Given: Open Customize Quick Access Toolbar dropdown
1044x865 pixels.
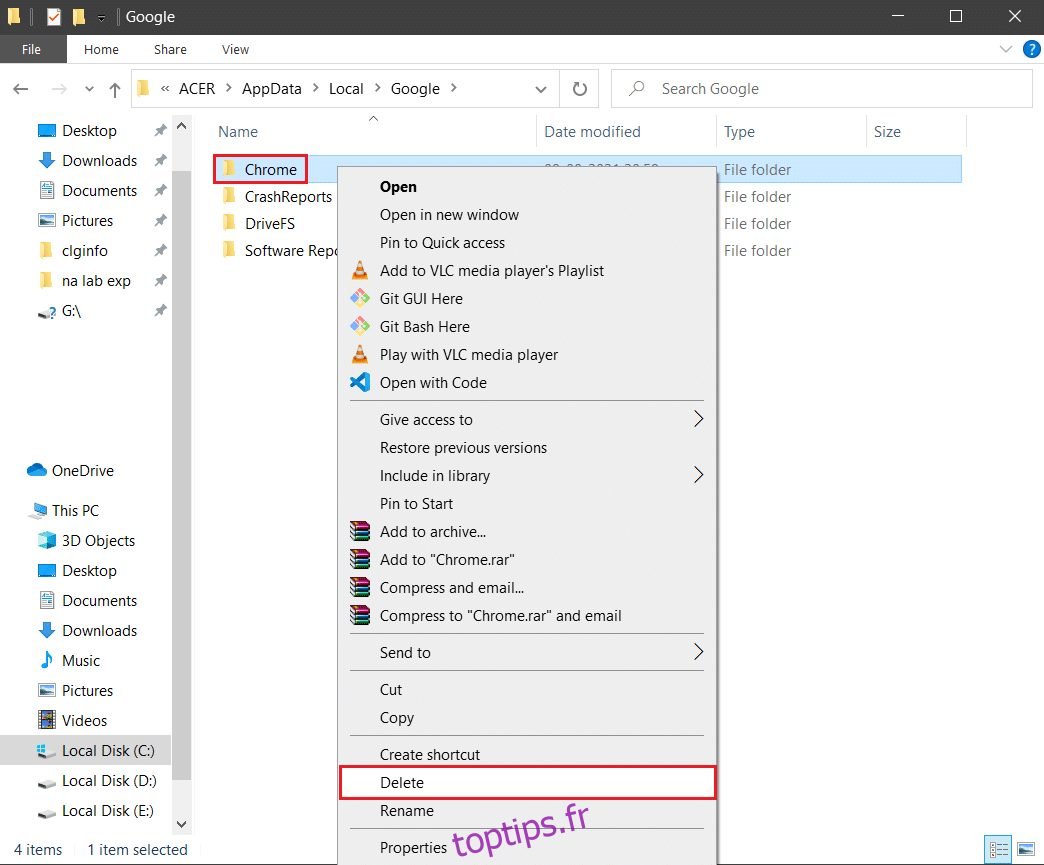Looking at the screenshot, I should click(101, 17).
